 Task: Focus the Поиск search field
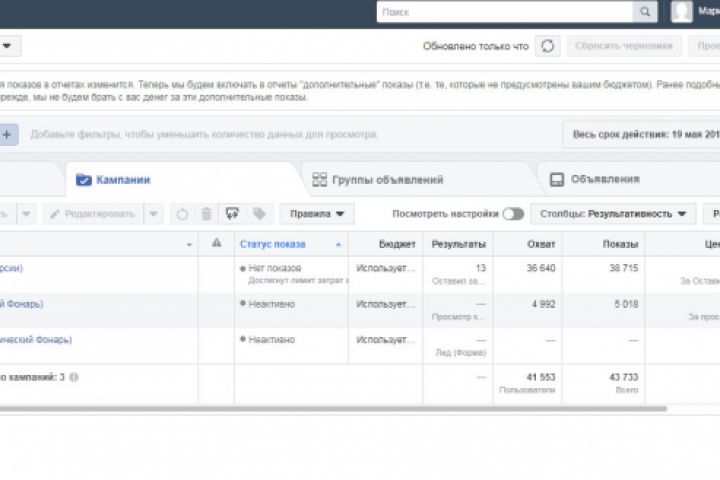[505, 11]
